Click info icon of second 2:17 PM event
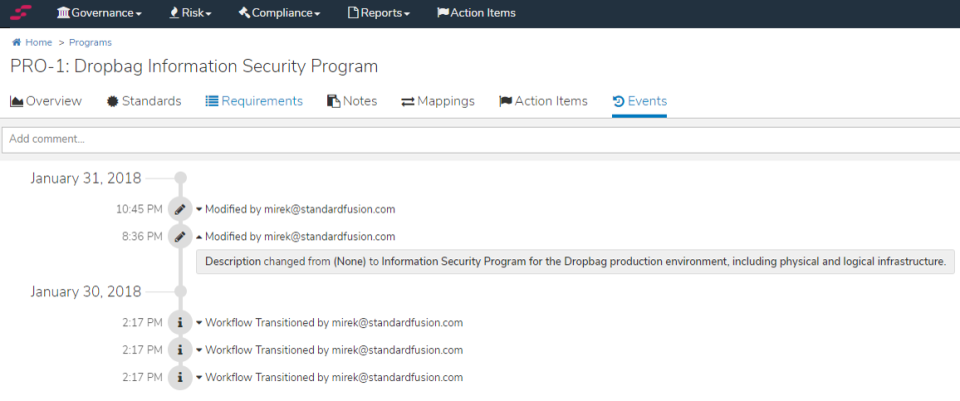960x401 pixels. pyautogui.click(x=180, y=350)
